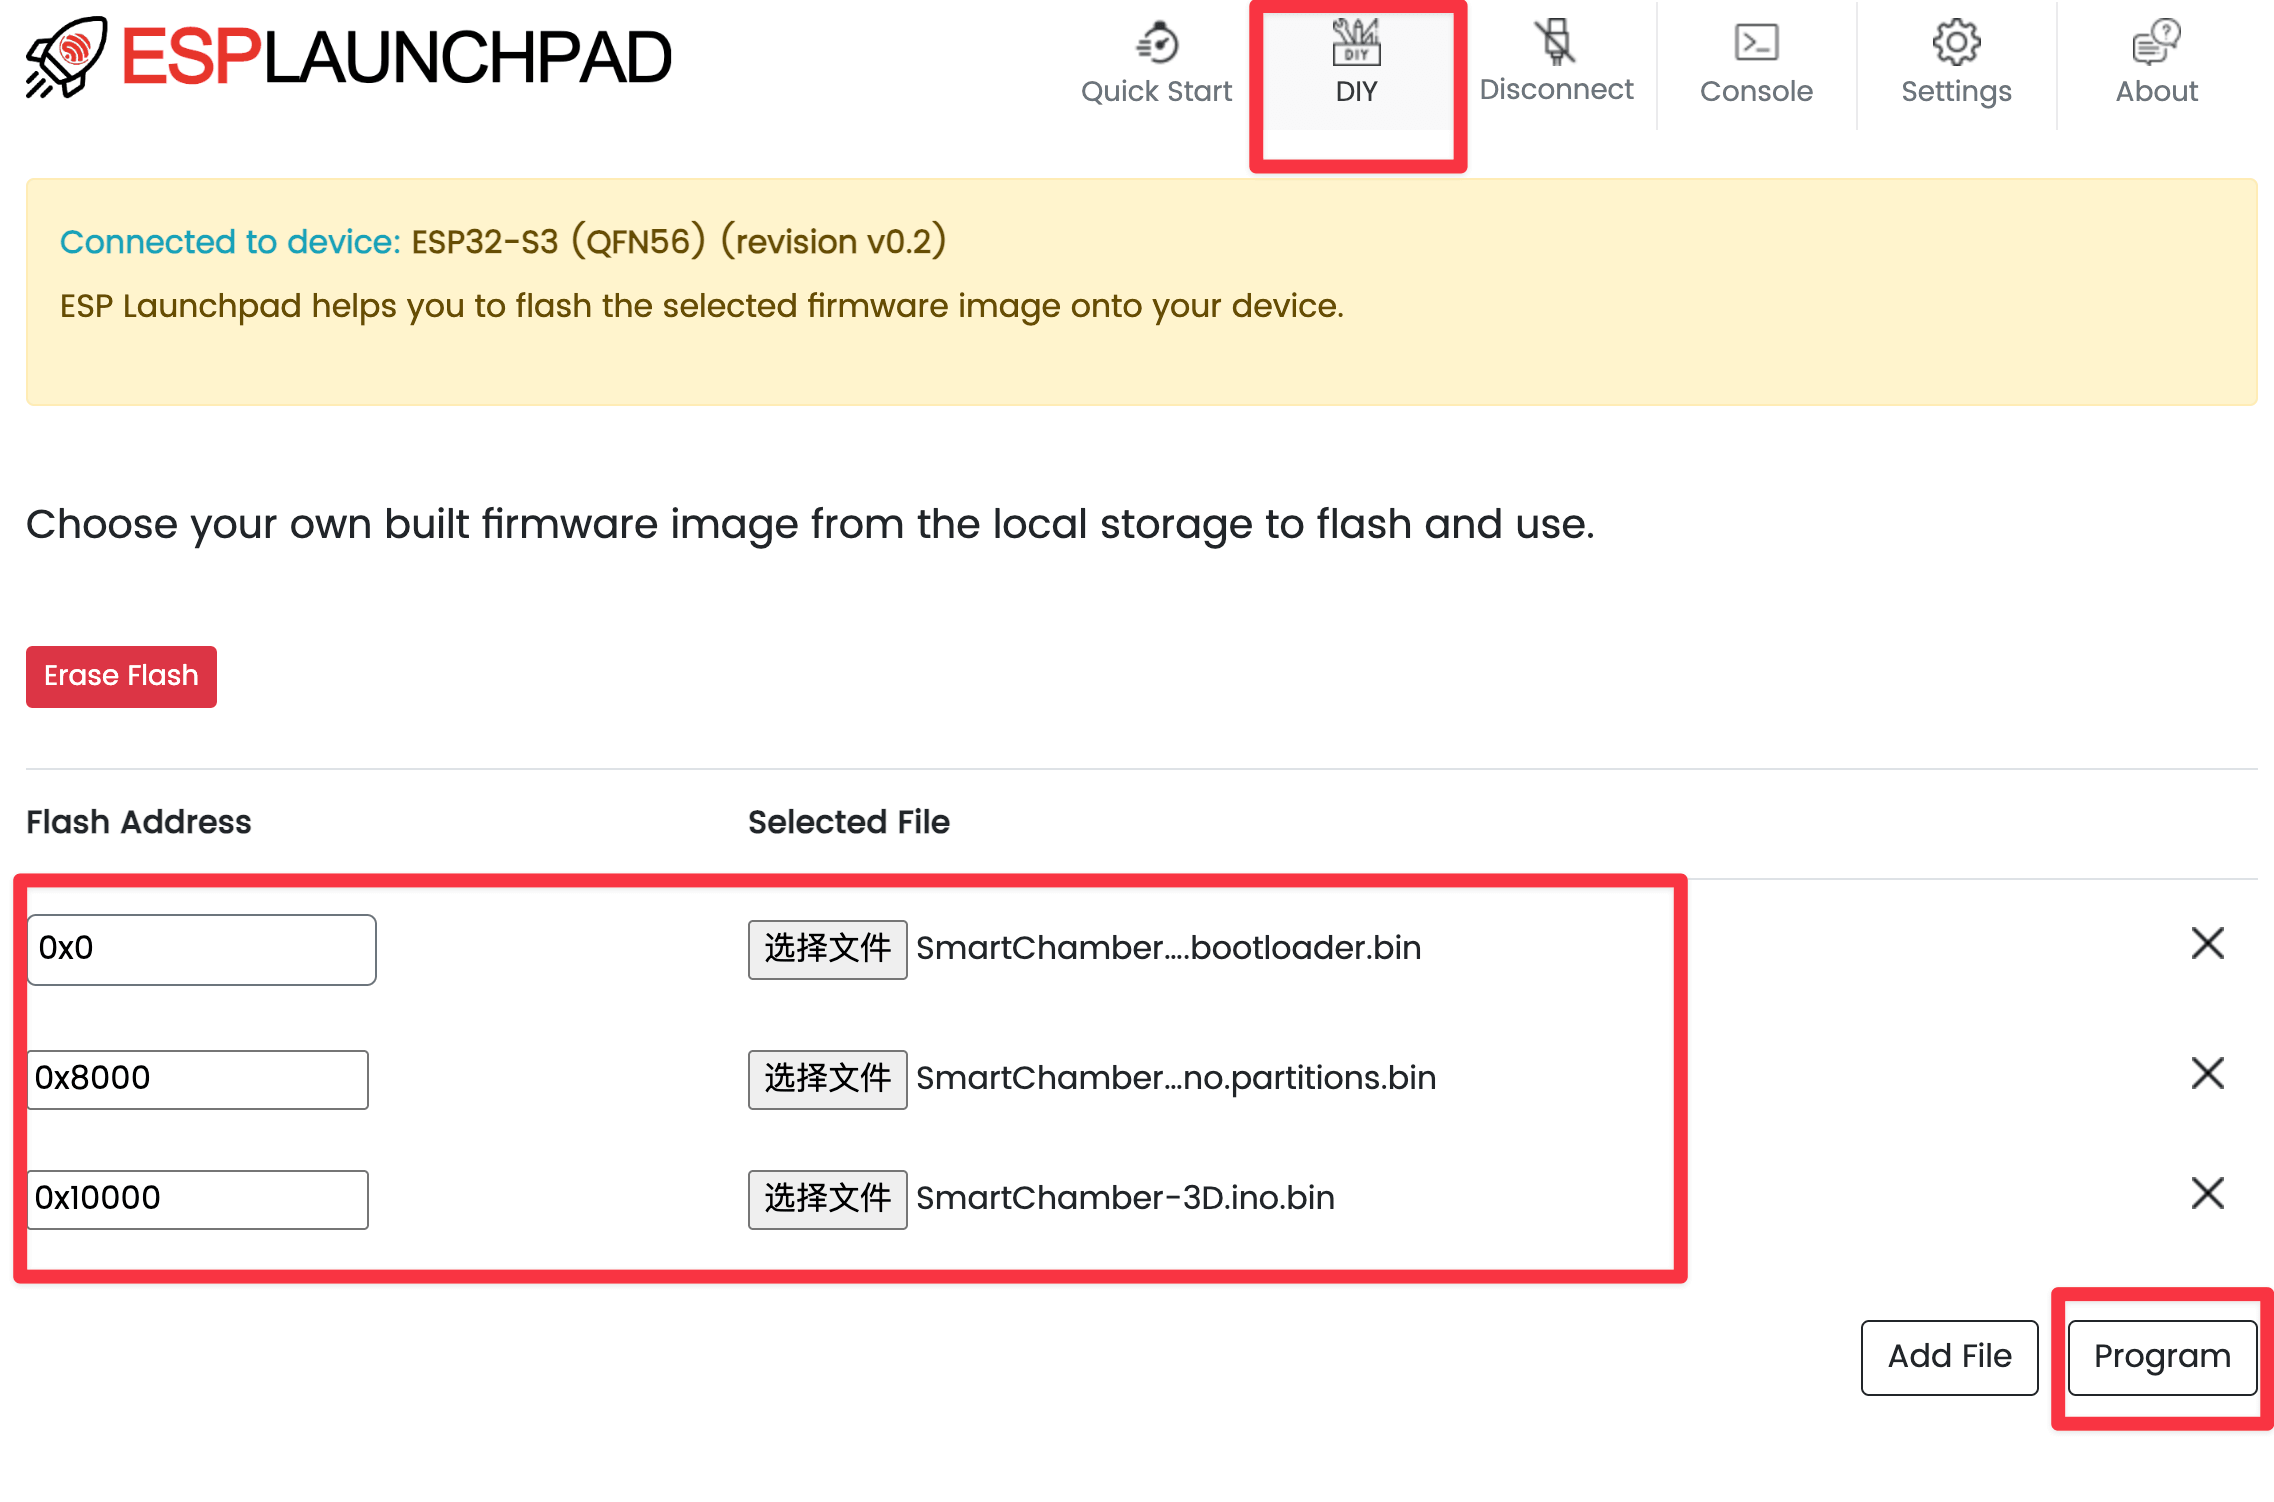This screenshot has height=1502, width=2274.
Task: Choose a file for the 0x10000 address
Action: pyautogui.click(x=827, y=1199)
